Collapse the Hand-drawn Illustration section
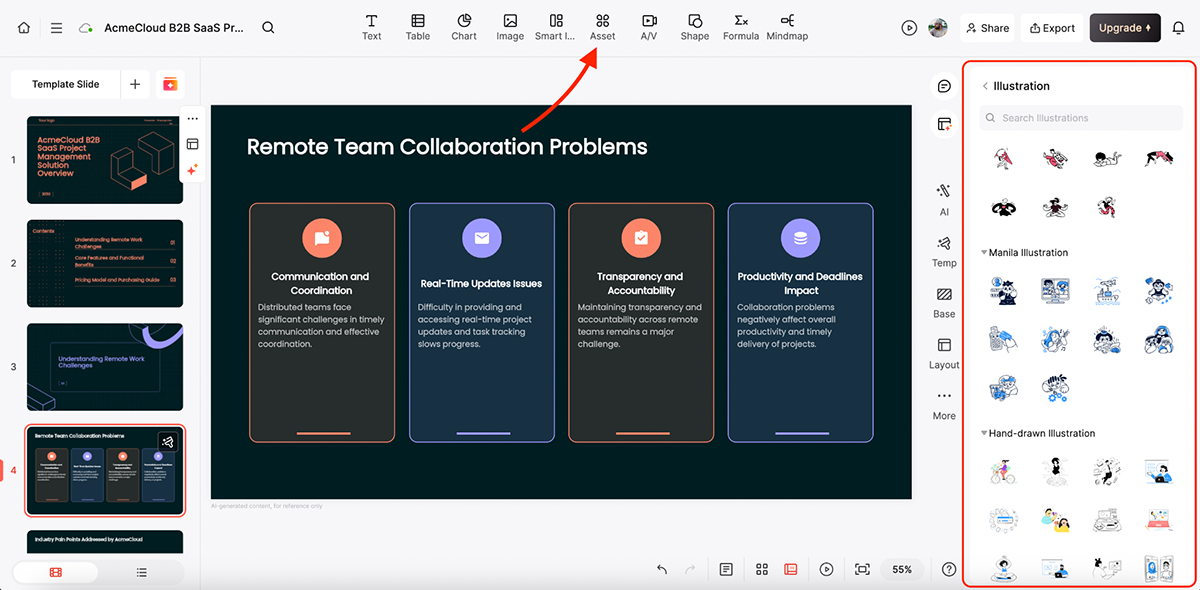This screenshot has width=1200, height=590. click(984, 434)
